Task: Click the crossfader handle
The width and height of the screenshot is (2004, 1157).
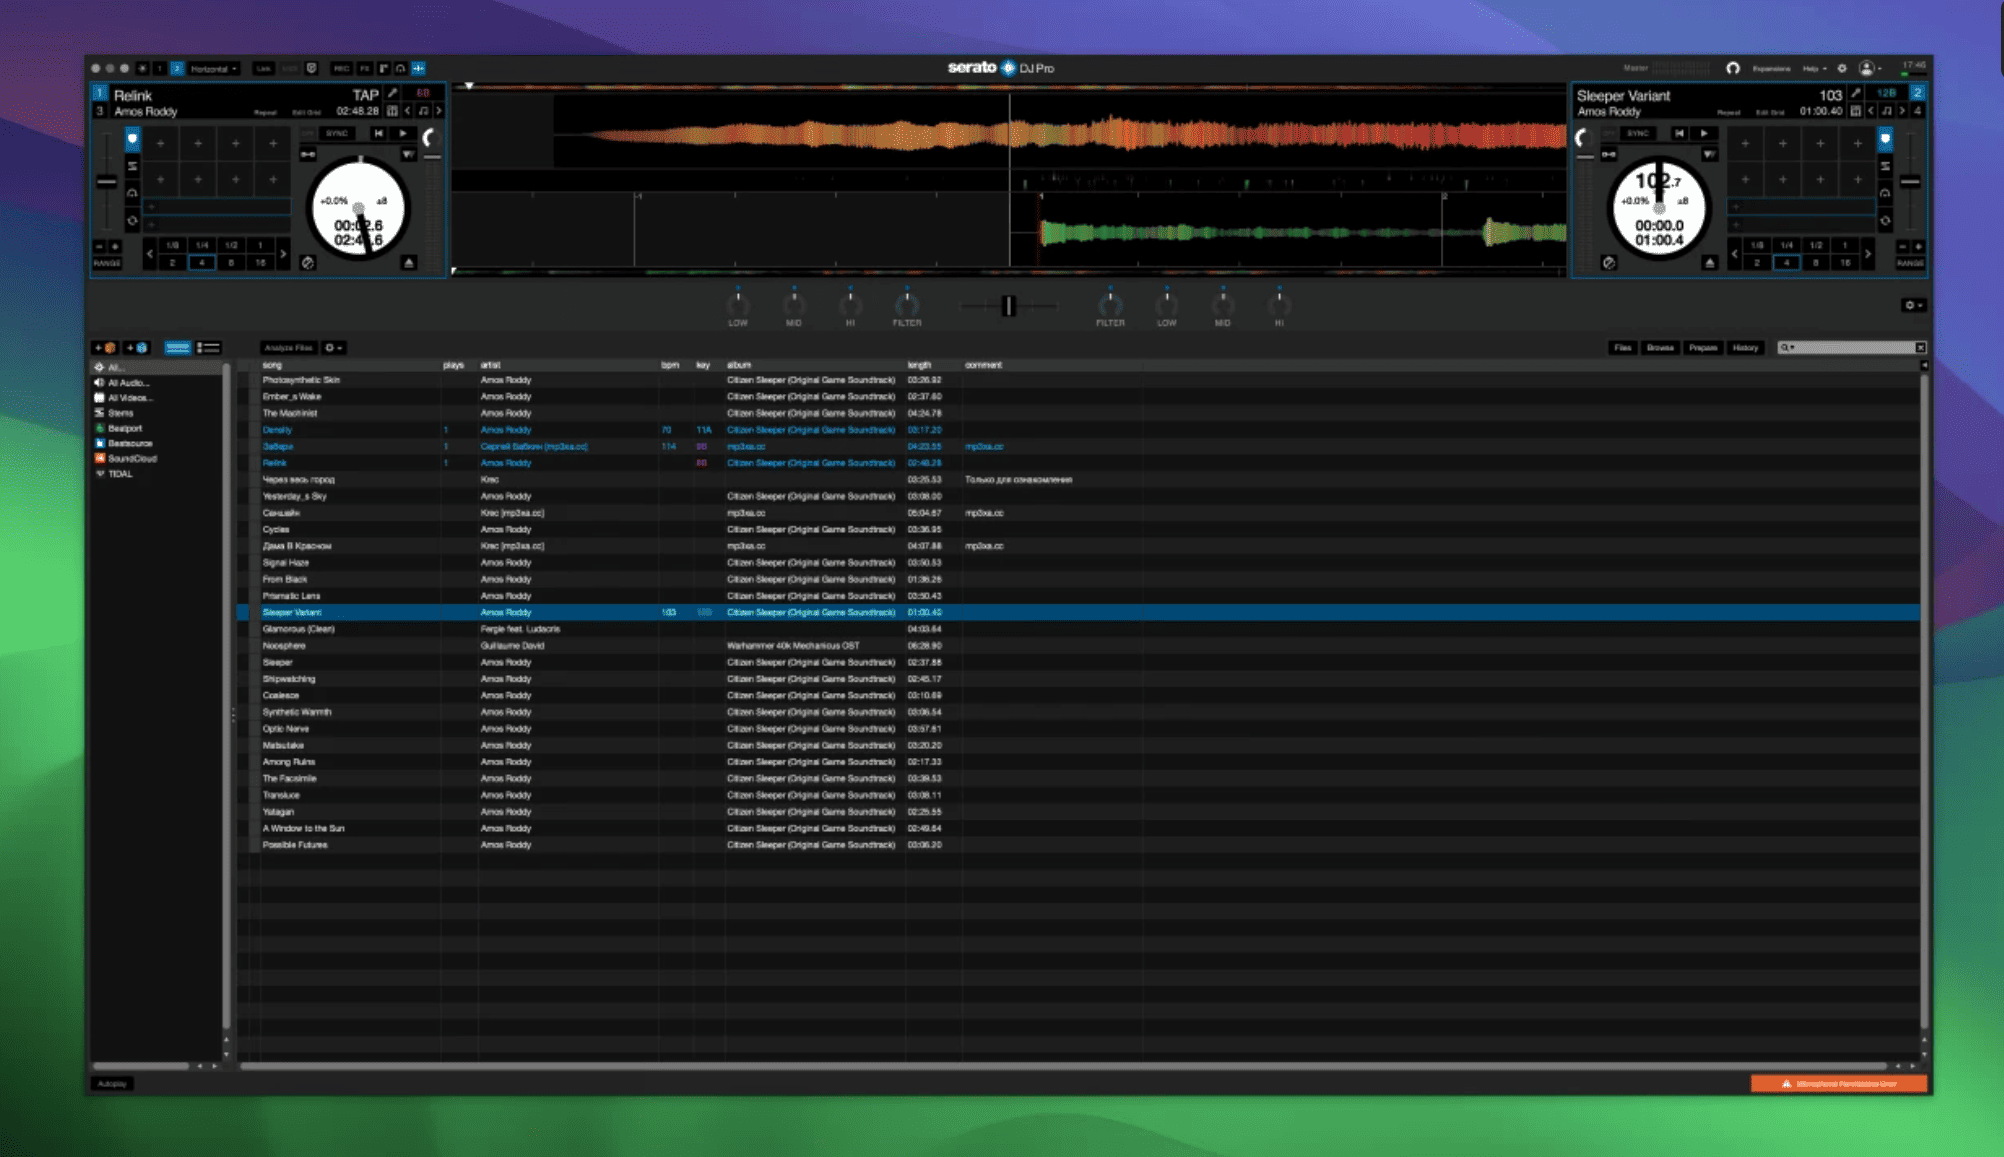Action: coord(1008,306)
